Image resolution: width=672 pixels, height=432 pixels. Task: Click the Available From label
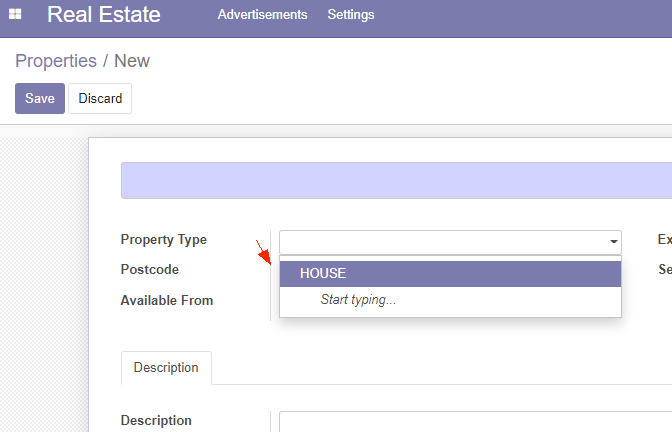pos(167,300)
